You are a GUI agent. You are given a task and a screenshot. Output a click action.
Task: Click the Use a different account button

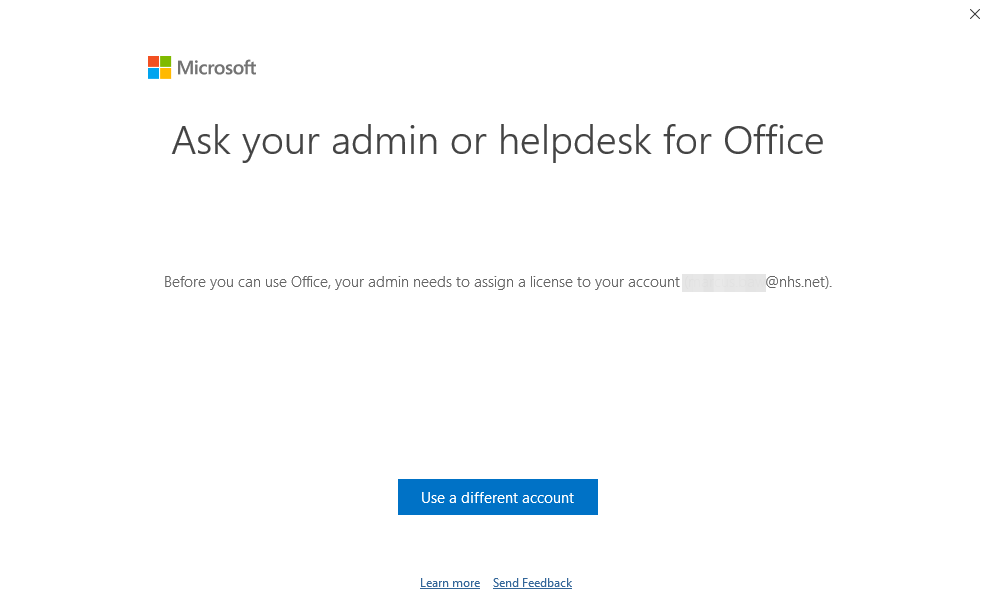(497, 497)
